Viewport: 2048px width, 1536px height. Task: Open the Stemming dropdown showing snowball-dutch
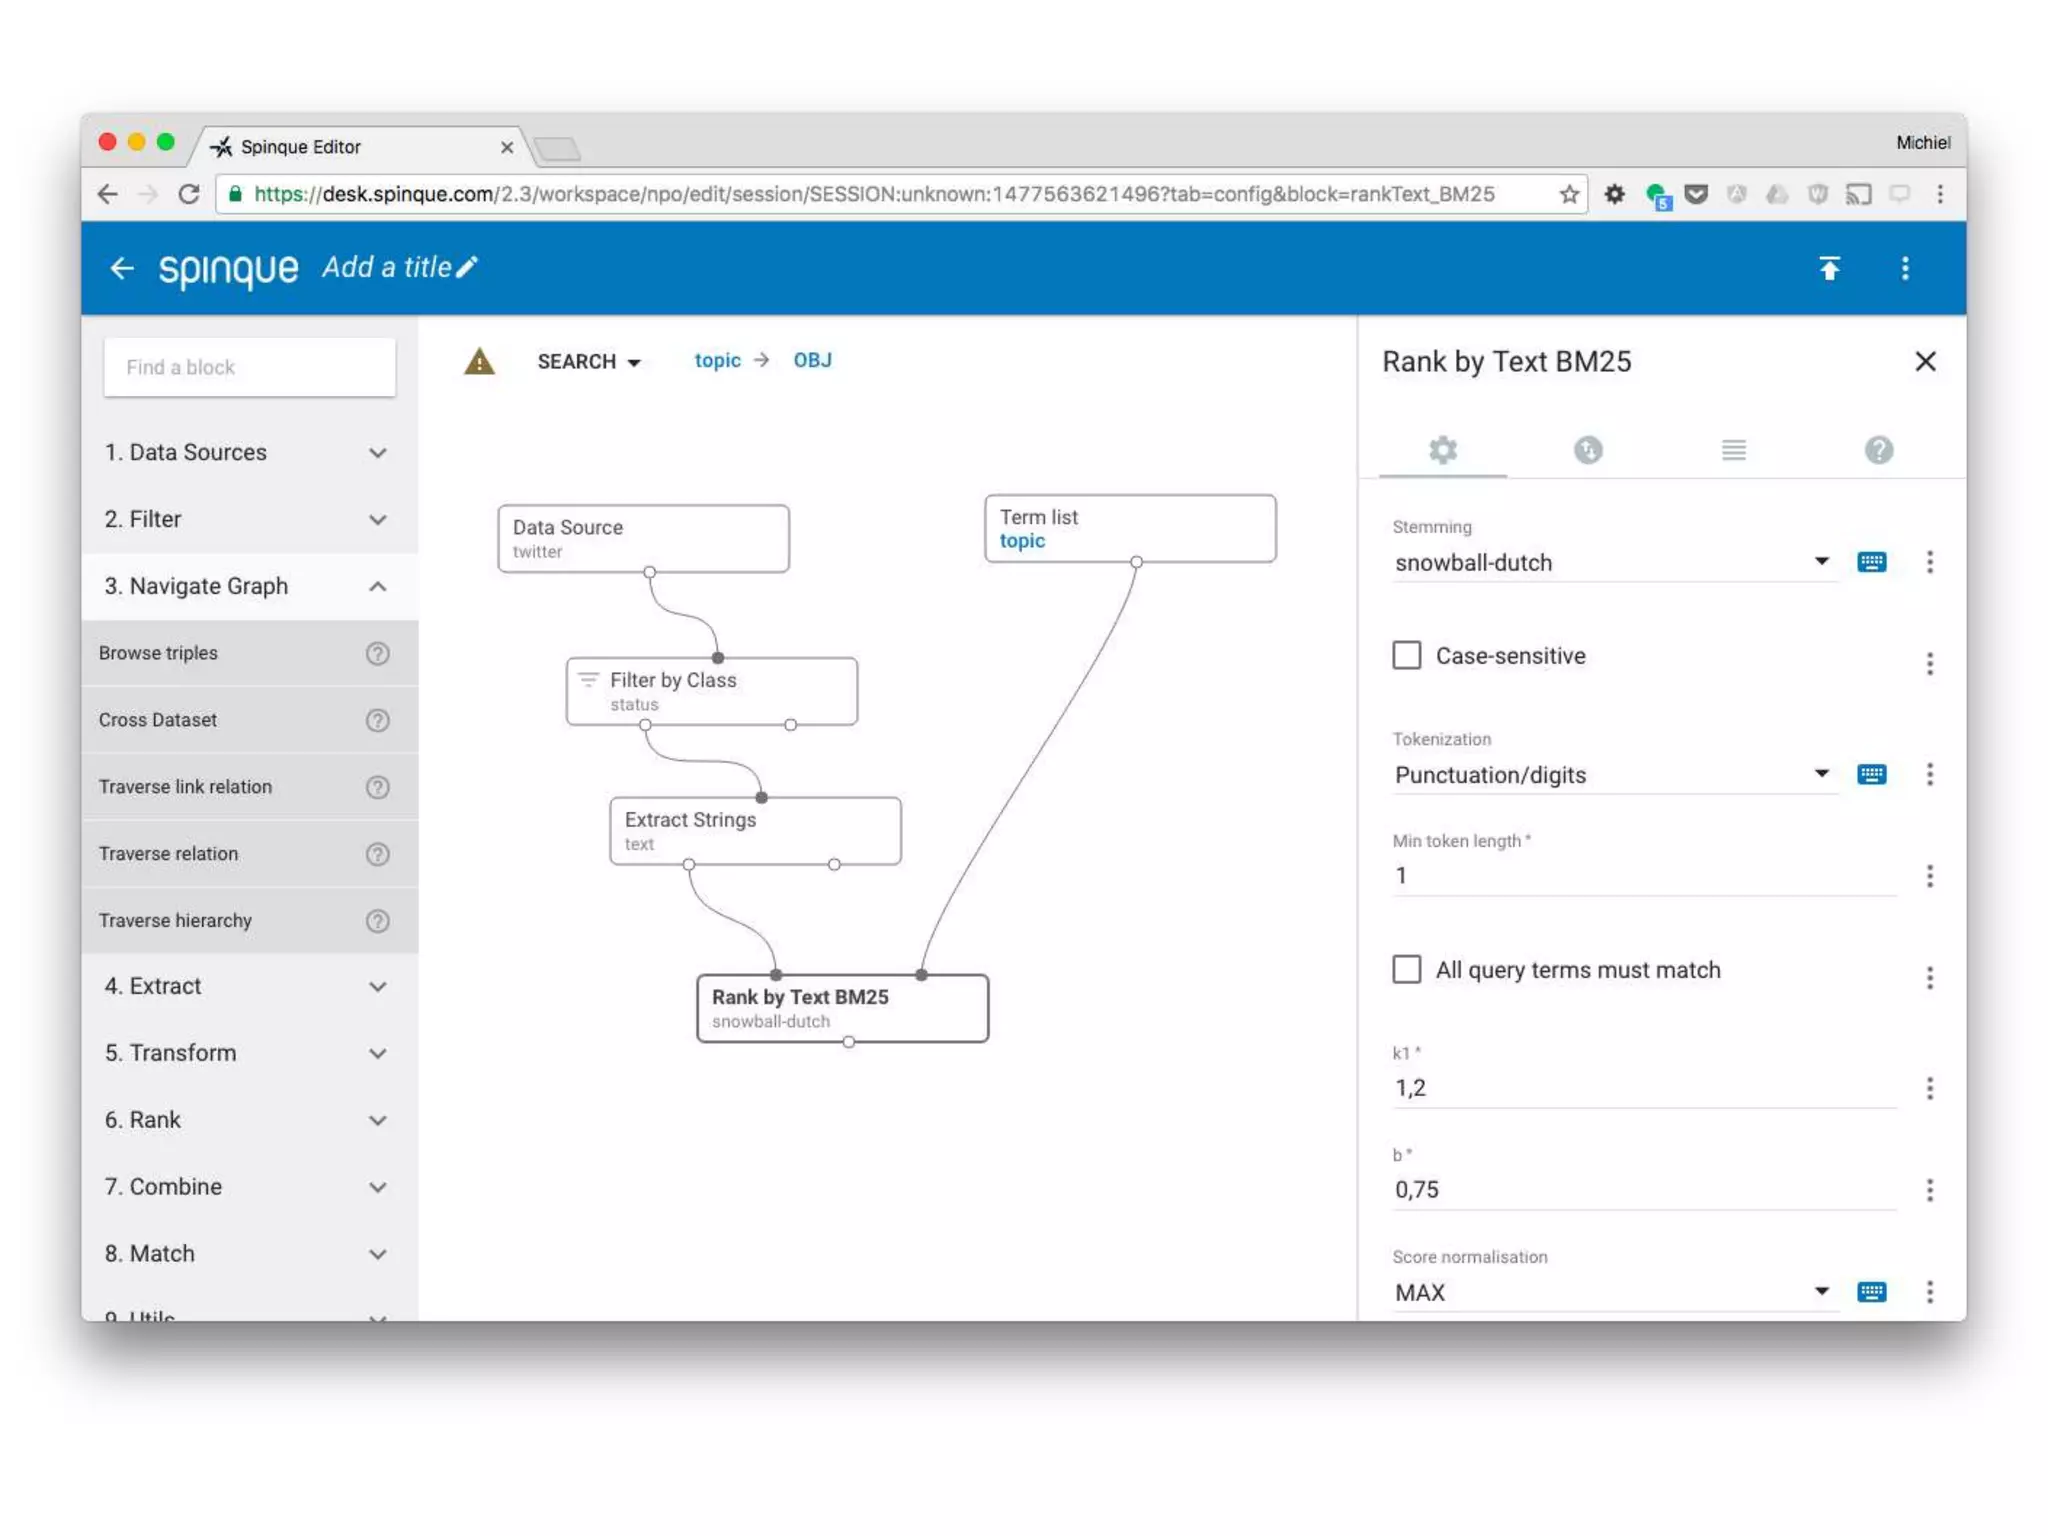(x=1614, y=562)
